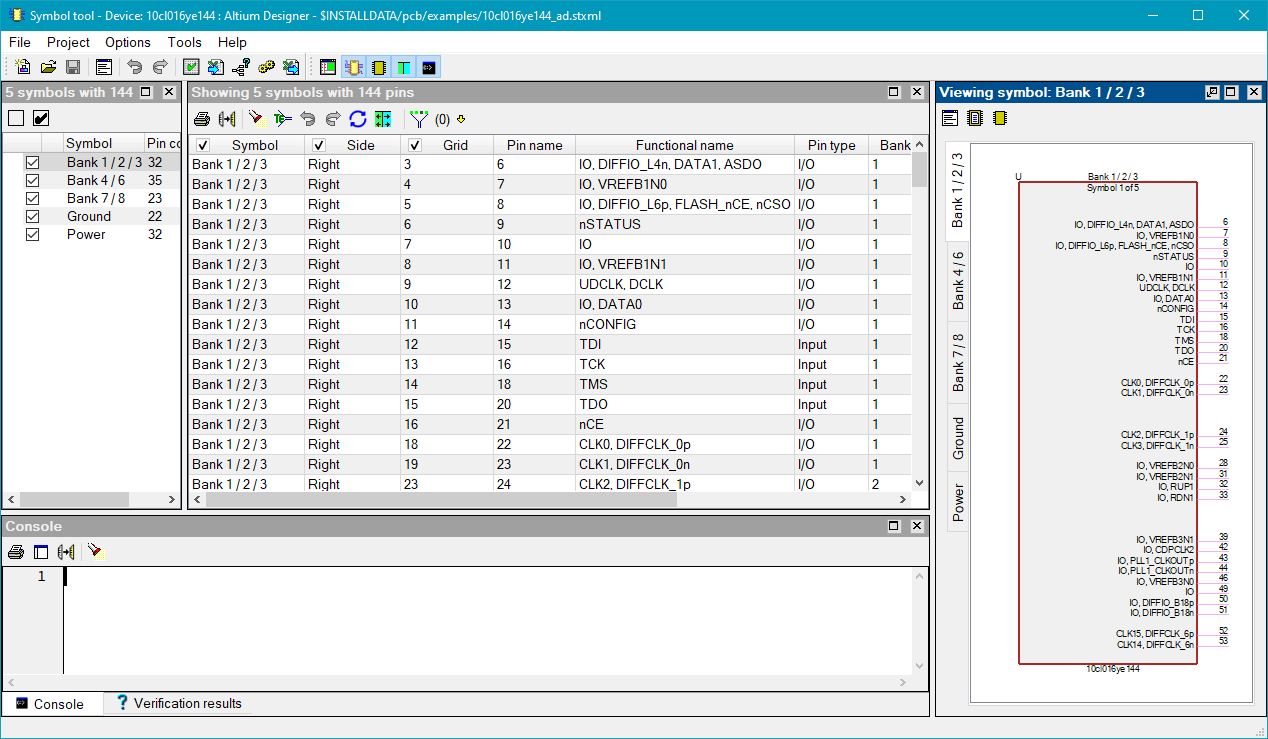The image size is (1268, 739).
Task: Click the flashlight find icon in pin table toolbar
Action: click(258, 119)
